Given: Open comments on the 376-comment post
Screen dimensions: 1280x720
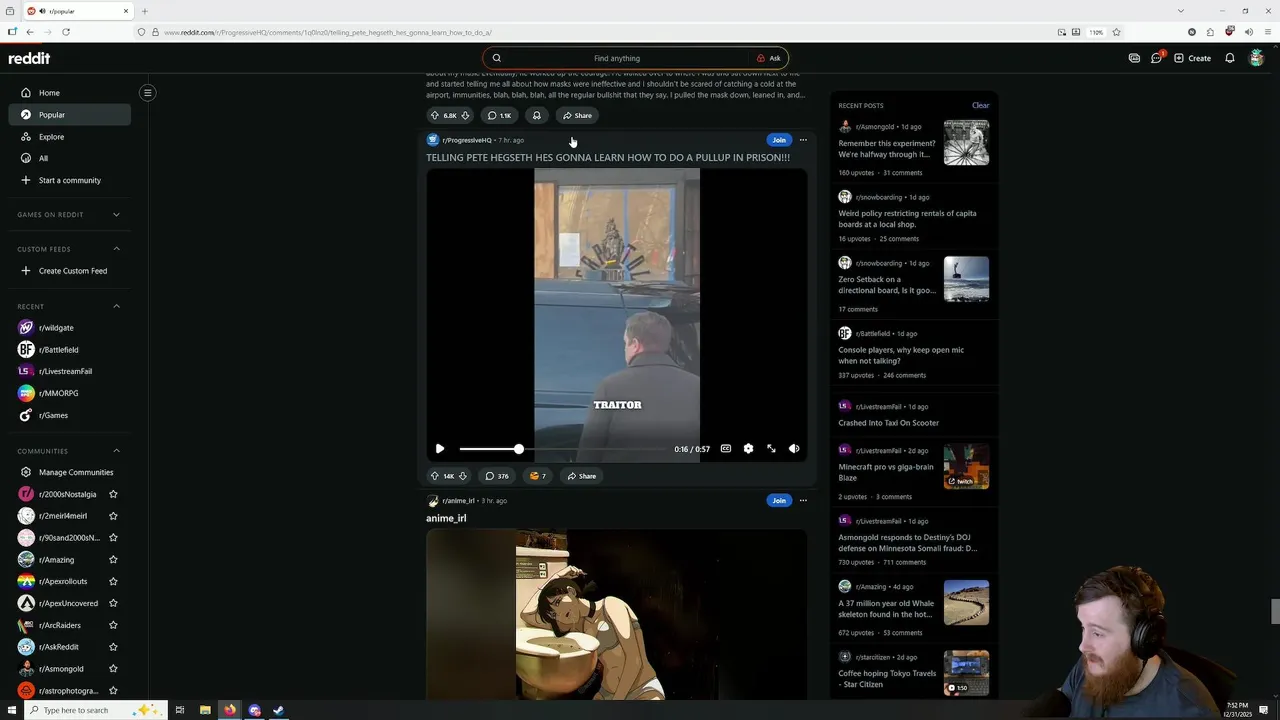Looking at the screenshot, I should point(497,476).
